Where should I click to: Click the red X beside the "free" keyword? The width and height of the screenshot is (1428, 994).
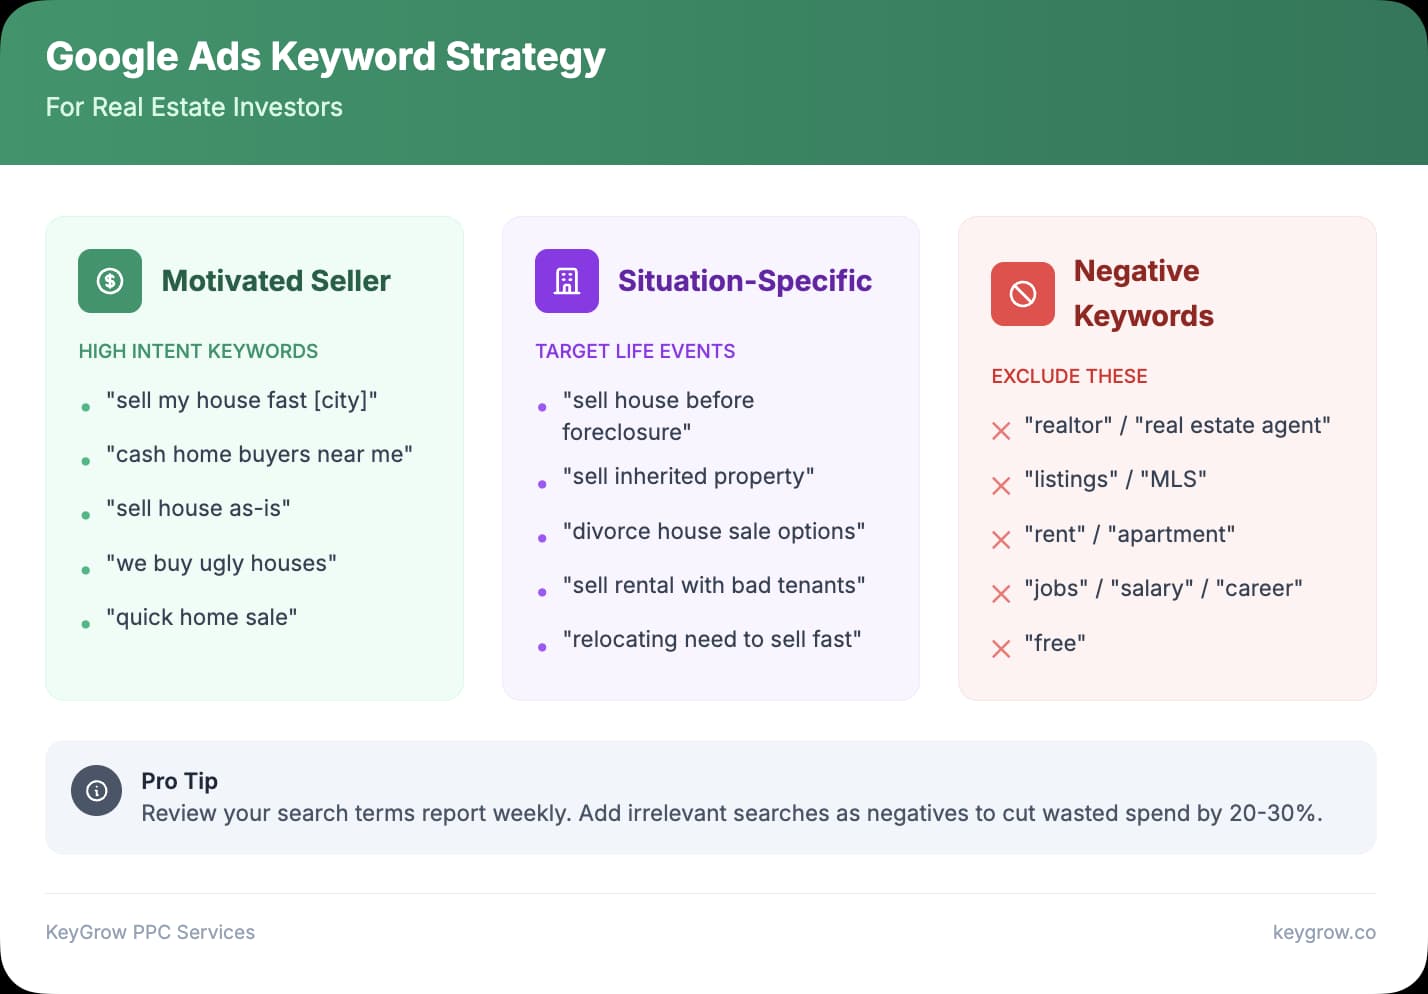pyautogui.click(x=1000, y=648)
